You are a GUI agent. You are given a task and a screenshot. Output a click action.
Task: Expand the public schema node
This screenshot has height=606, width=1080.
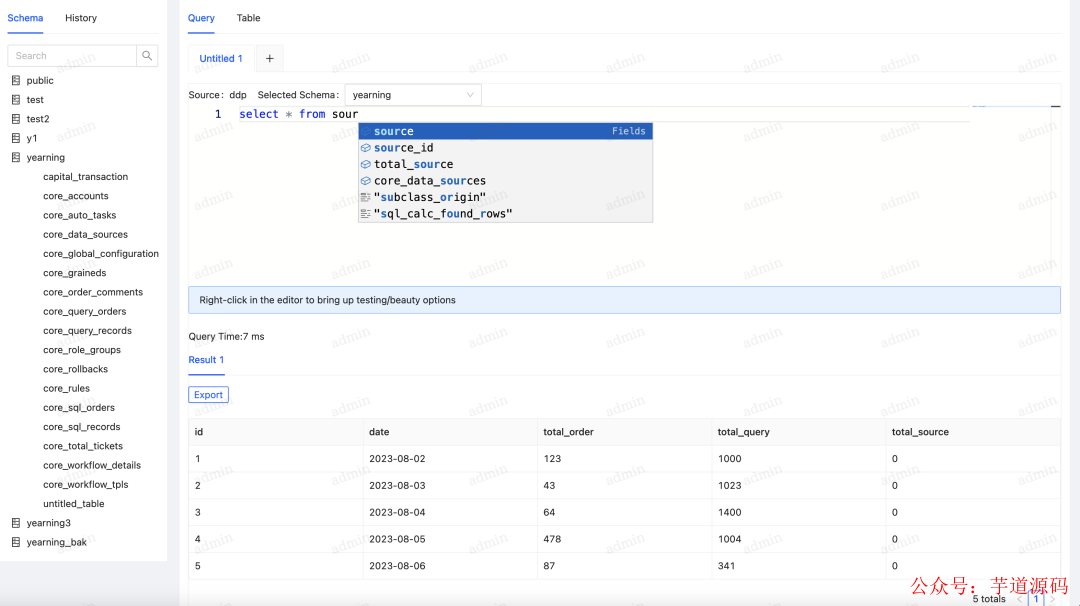click(x=40, y=81)
